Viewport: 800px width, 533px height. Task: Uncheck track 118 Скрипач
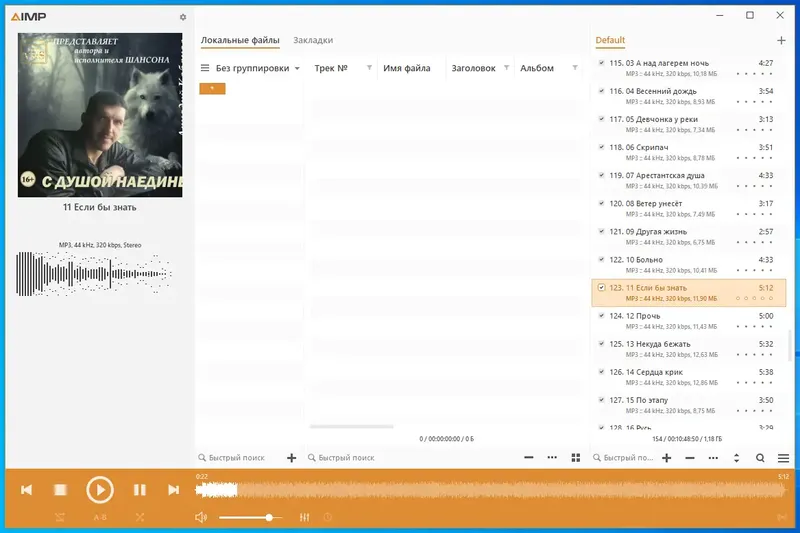602,147
